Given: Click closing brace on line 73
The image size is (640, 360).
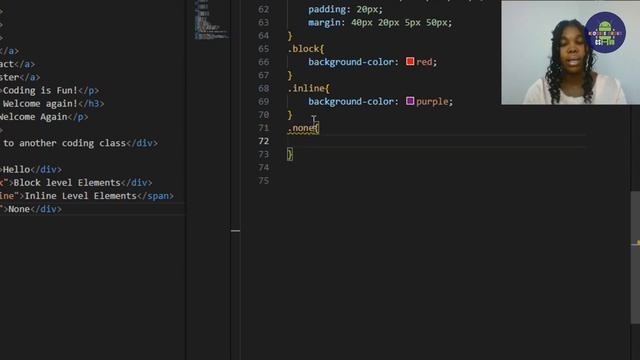Looking at the screenshot, I should [x=290, y=154].
